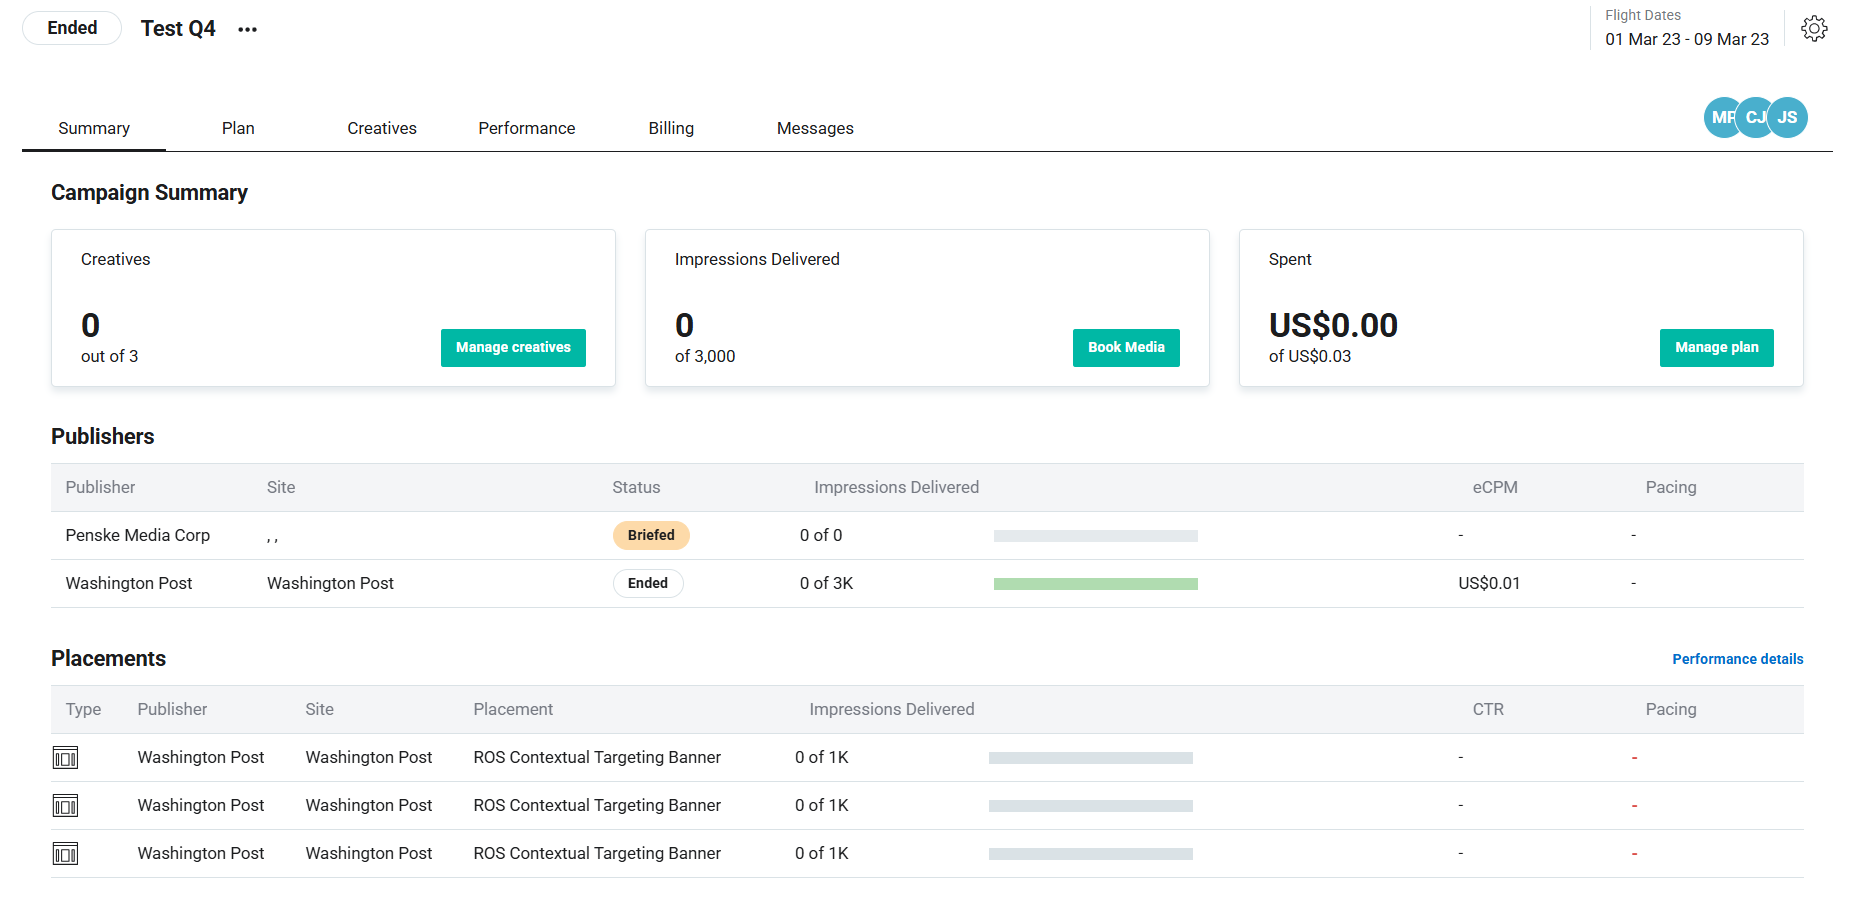The image size is (1868, 913).
Task: Open the Creatives tab
Action: pos(381,128)
